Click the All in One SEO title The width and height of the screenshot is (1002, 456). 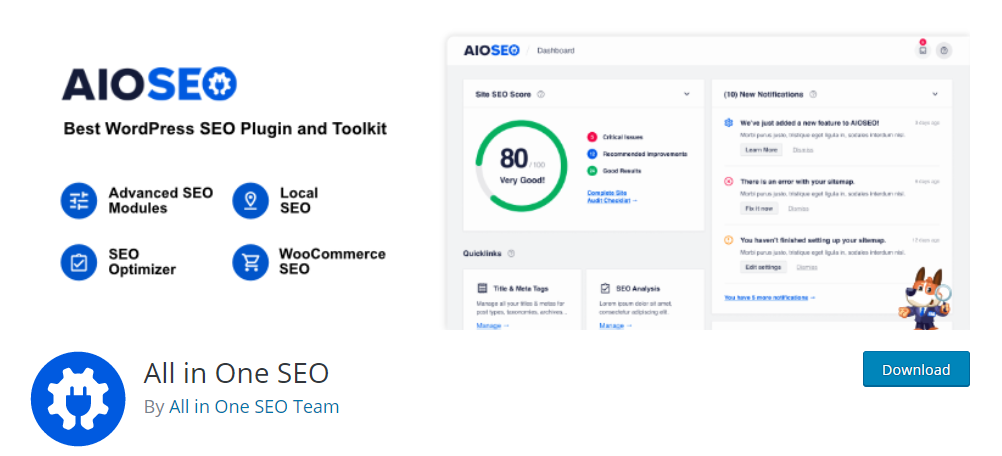236,373
